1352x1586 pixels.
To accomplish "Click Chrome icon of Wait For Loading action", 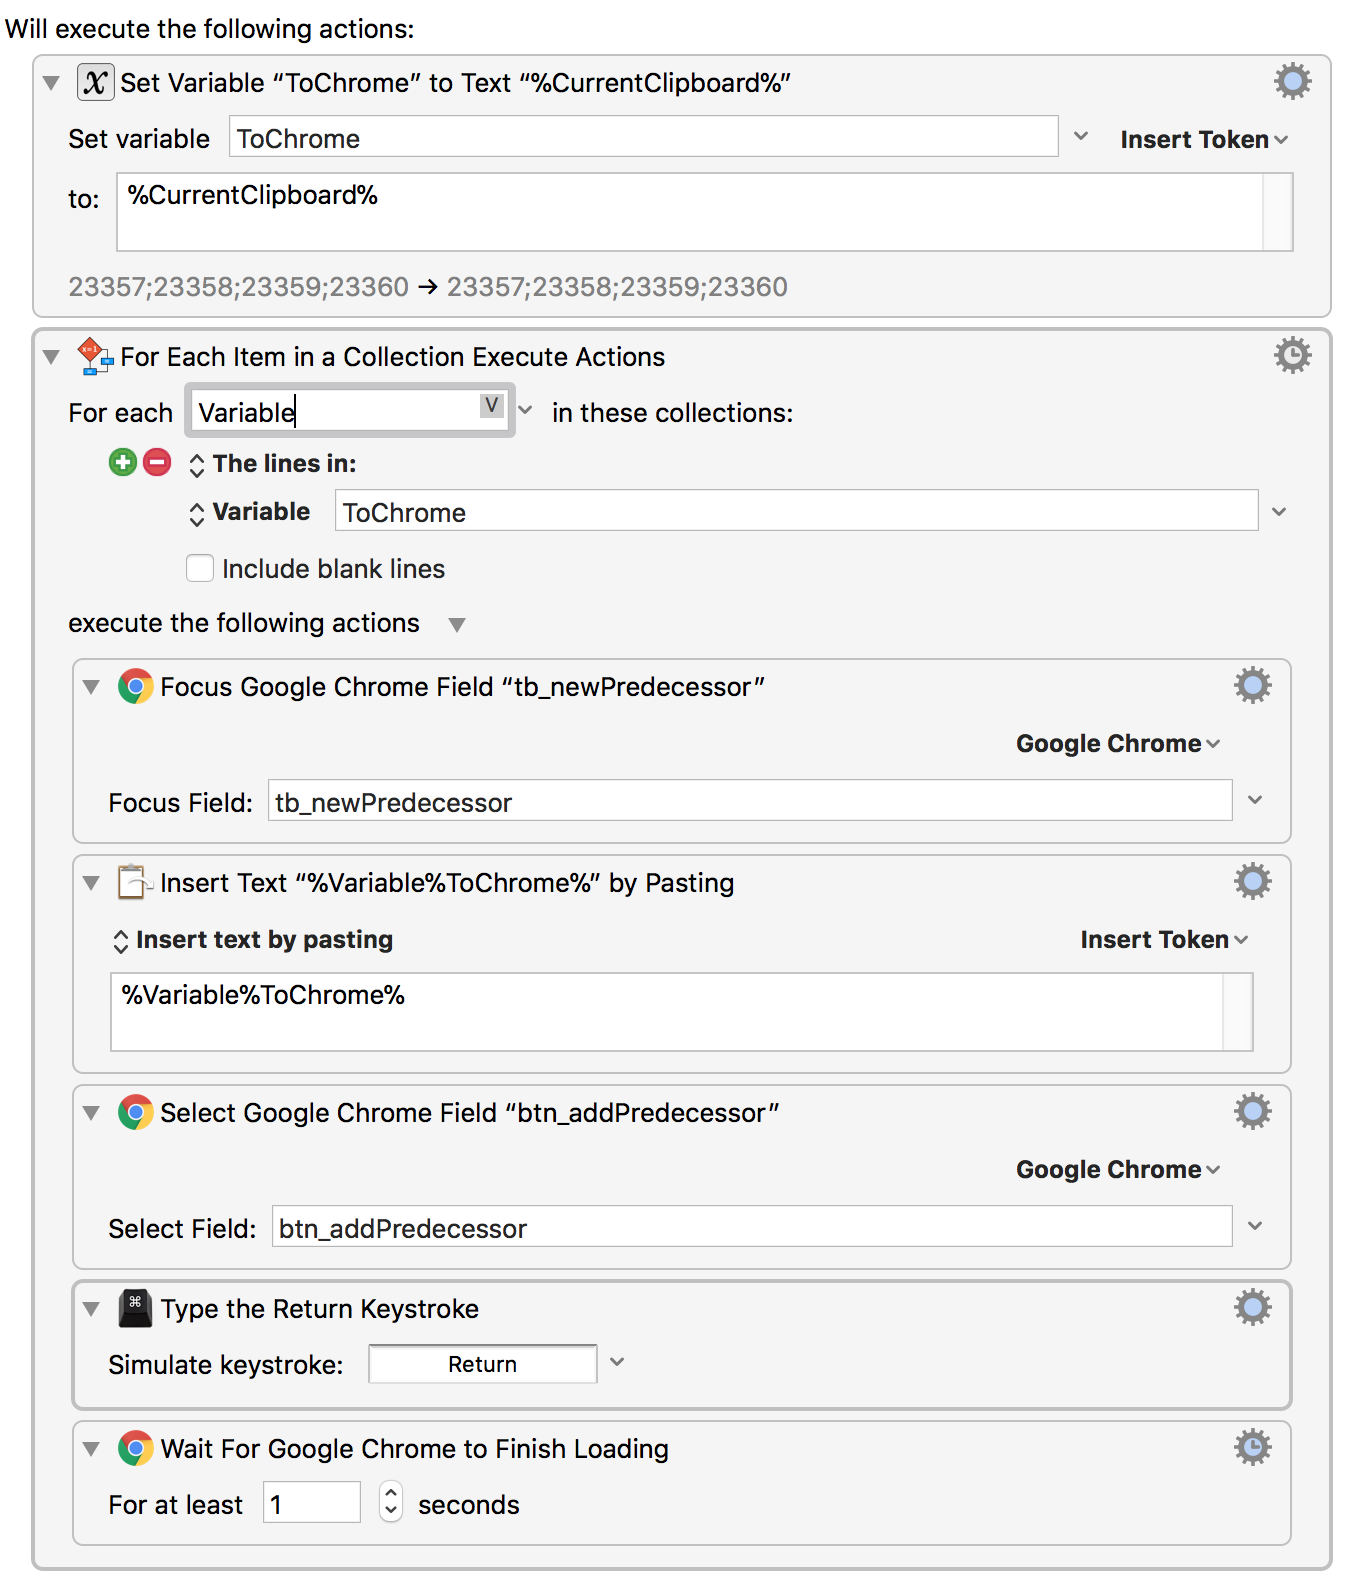I will pos(135,1448).
